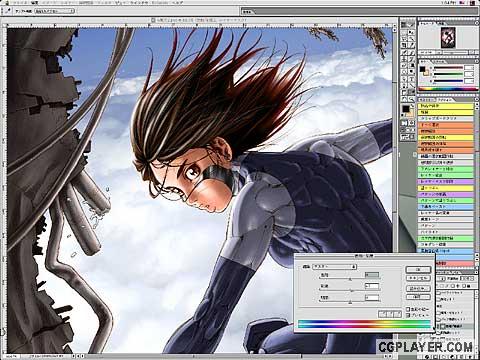
Task: Select the Hand tool in the toolbox
Action: [404, 99]
